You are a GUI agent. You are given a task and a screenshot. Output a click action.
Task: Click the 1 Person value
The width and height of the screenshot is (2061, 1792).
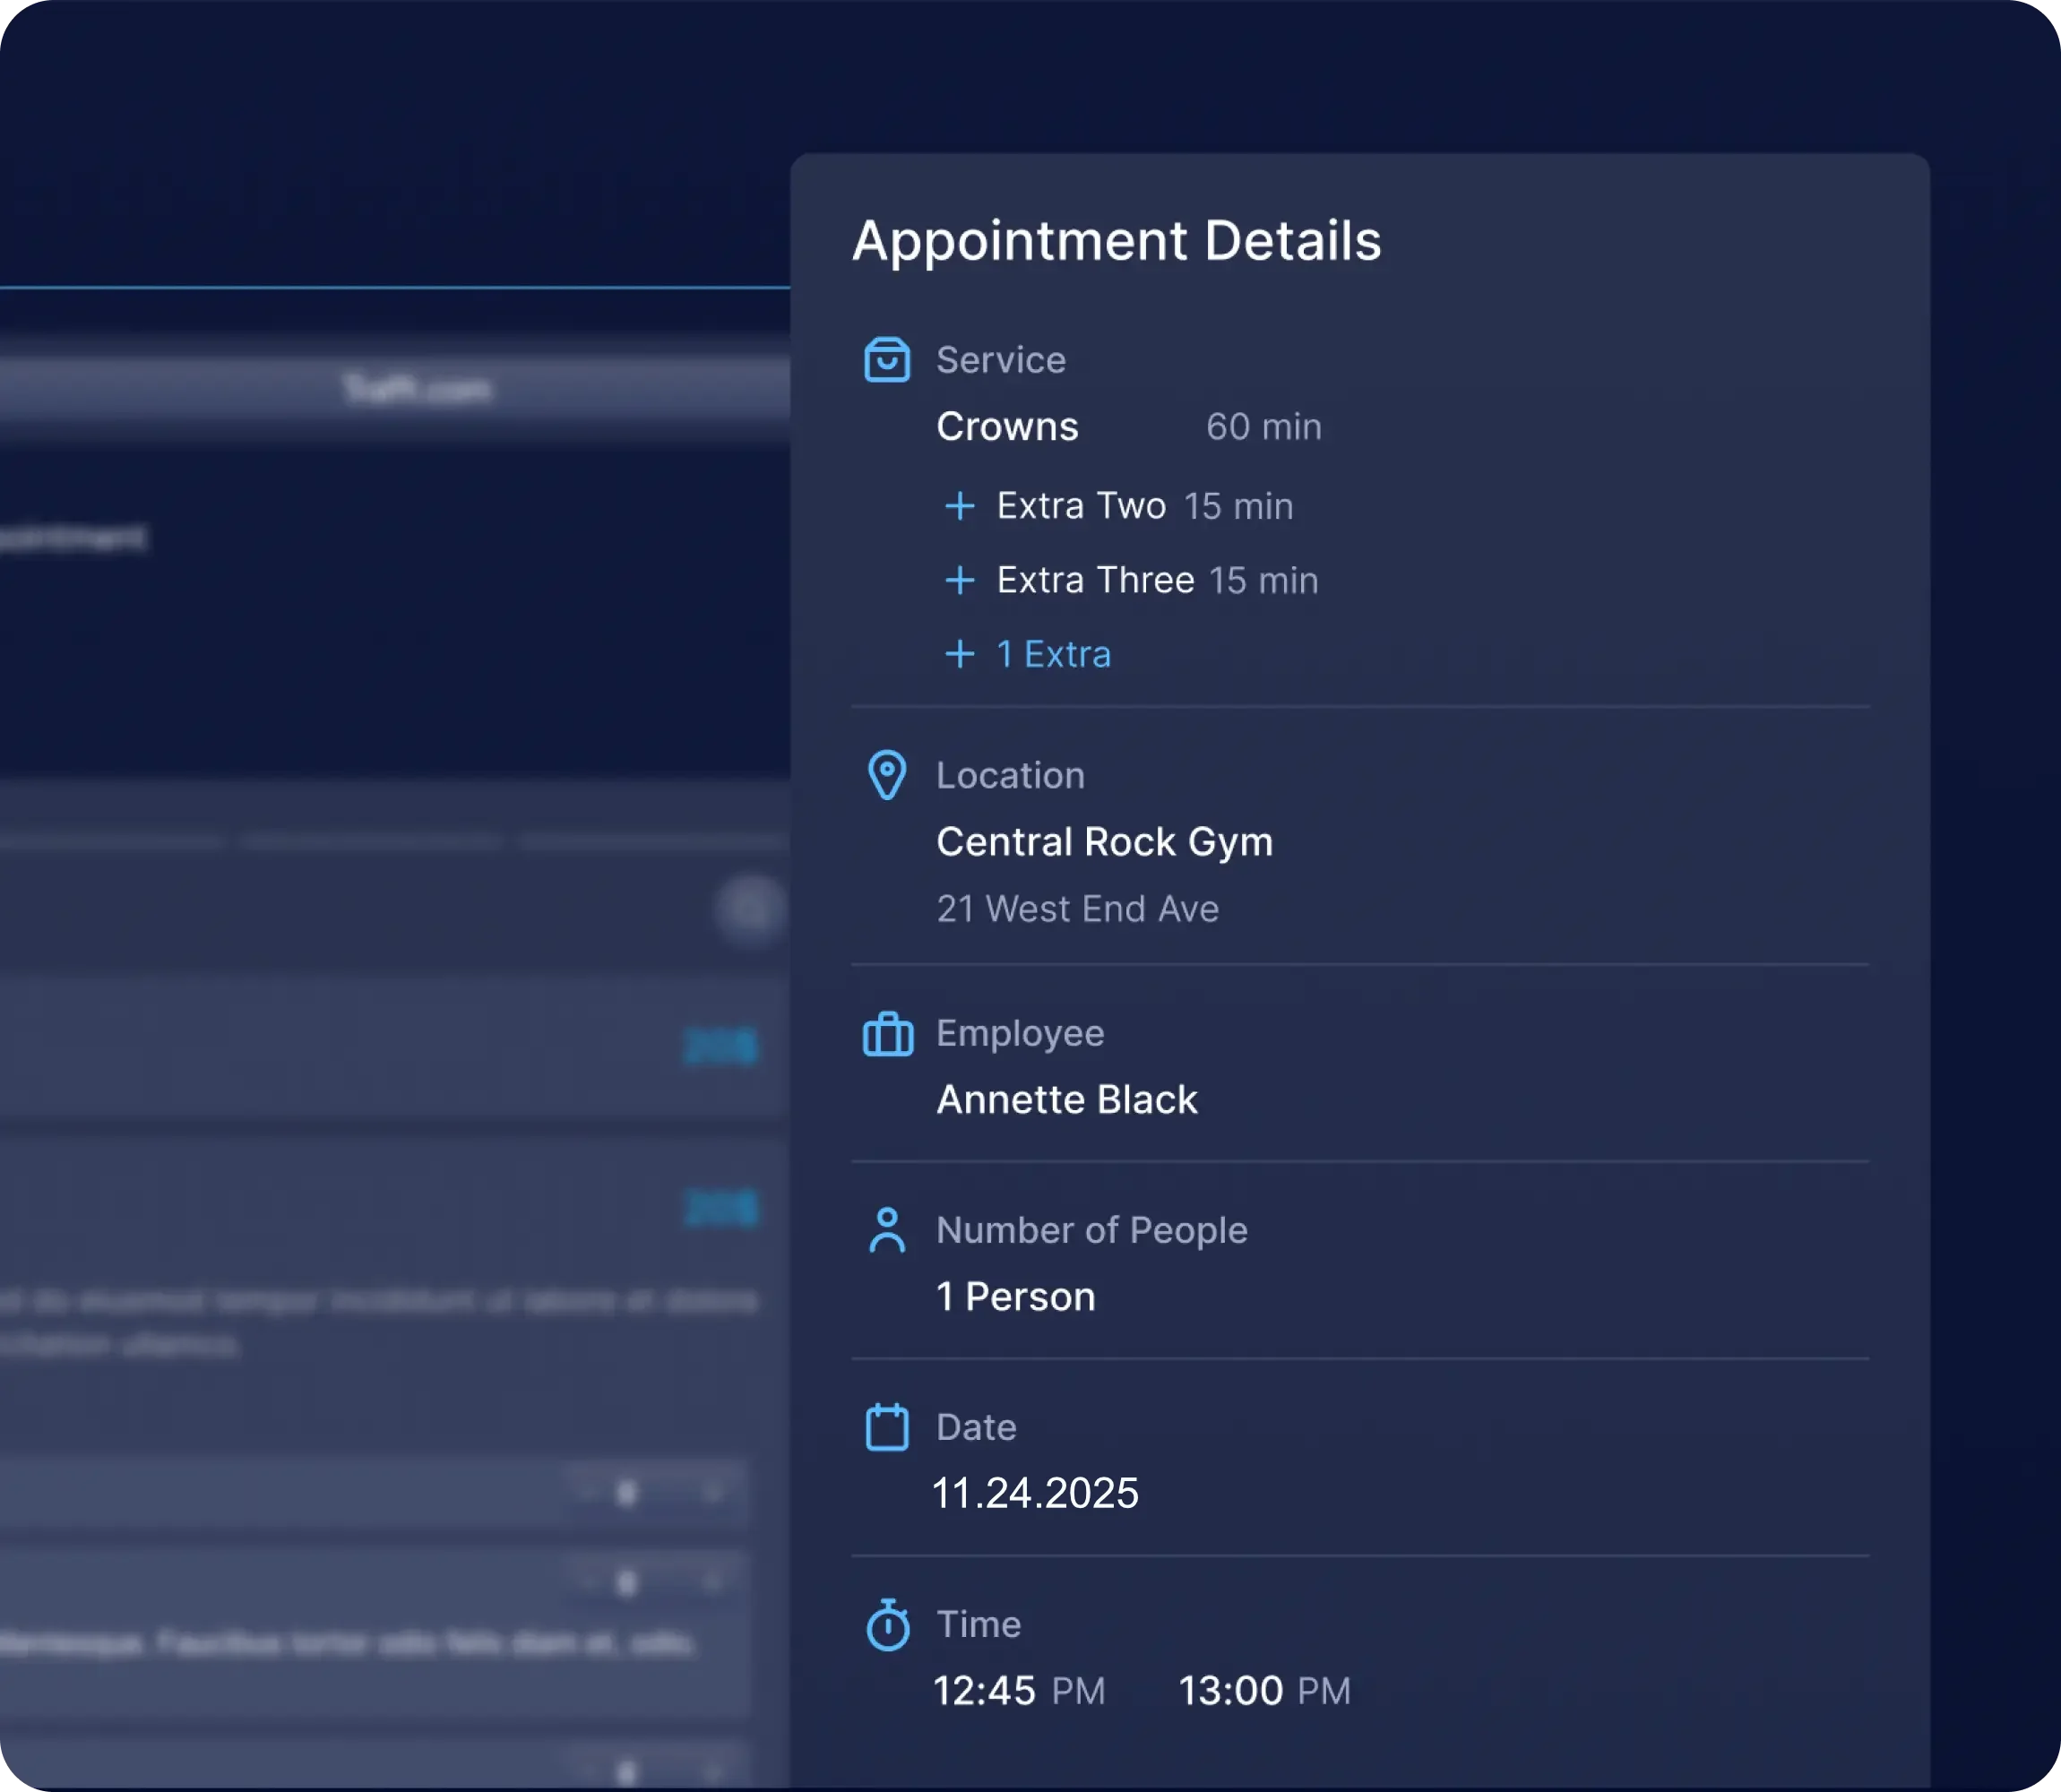(x=1015, y=1297)
